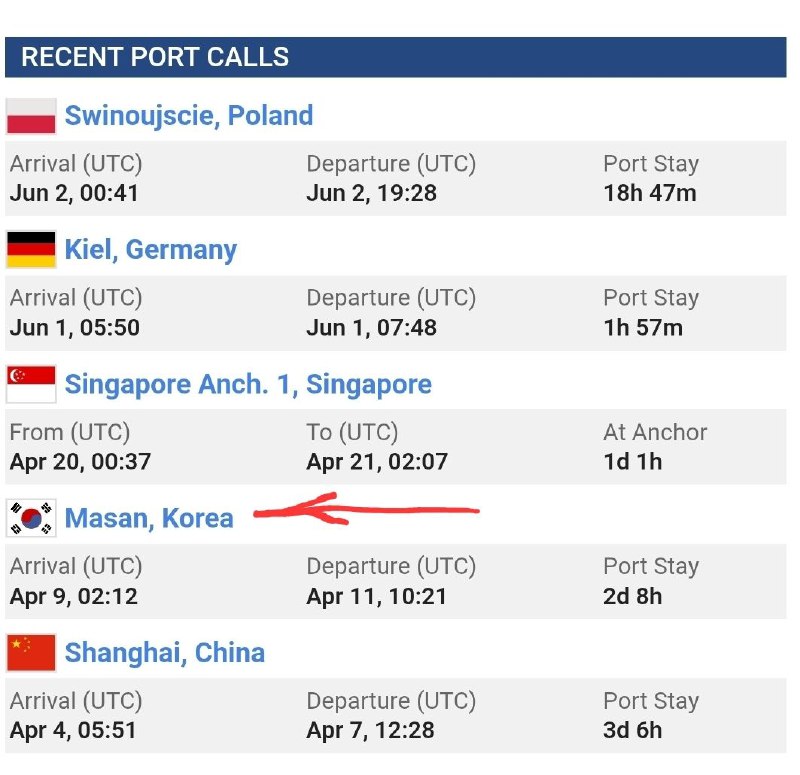Screen dimensions: 800x775
Task: Click Kiel port stay 1h 57m
Action: [643, 328]
